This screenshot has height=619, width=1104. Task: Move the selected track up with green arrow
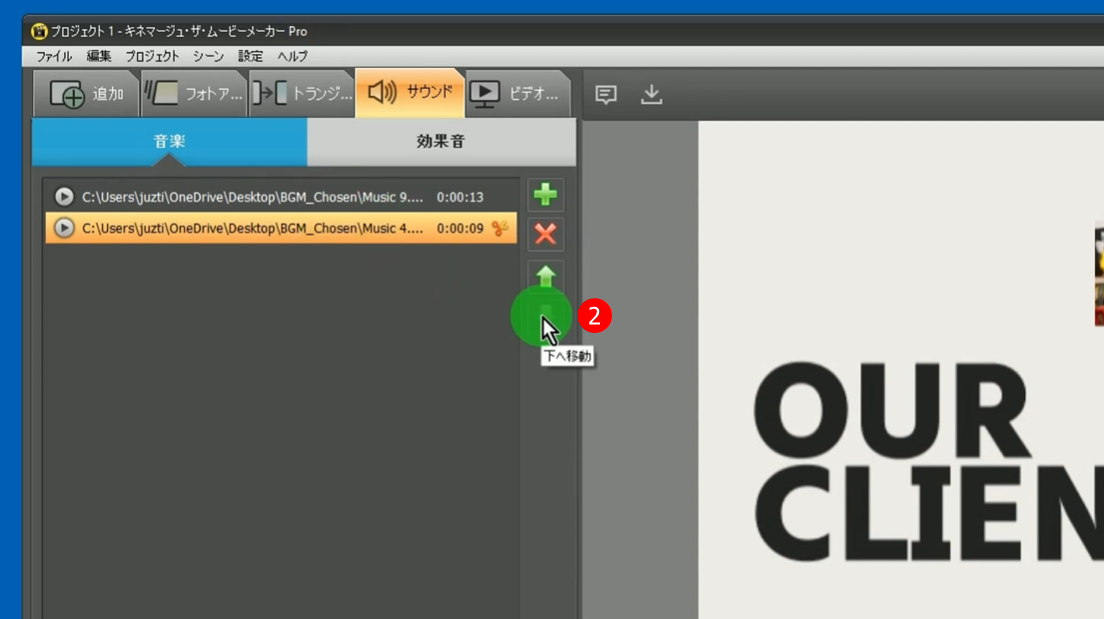[x=545, y=275]
